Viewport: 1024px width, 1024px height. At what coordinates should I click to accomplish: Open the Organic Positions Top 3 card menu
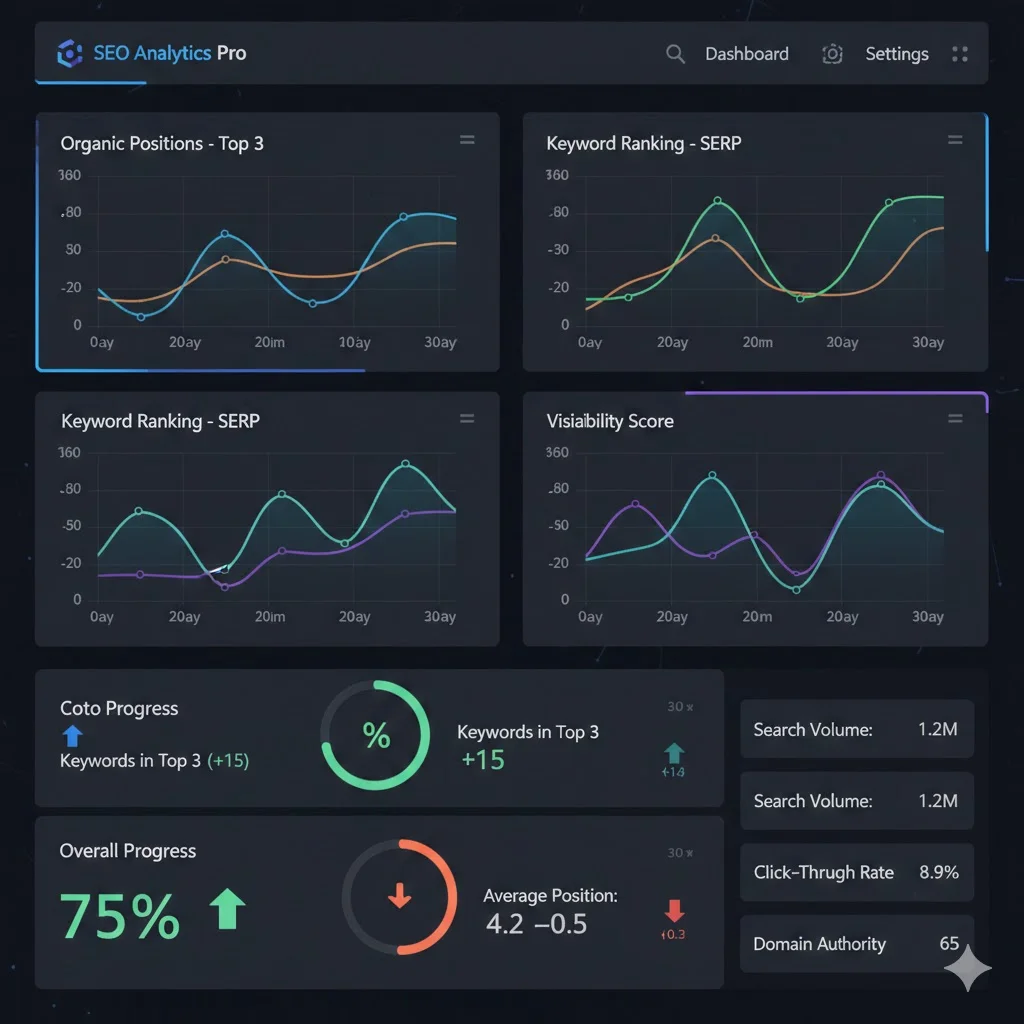(x=467, y=140)
